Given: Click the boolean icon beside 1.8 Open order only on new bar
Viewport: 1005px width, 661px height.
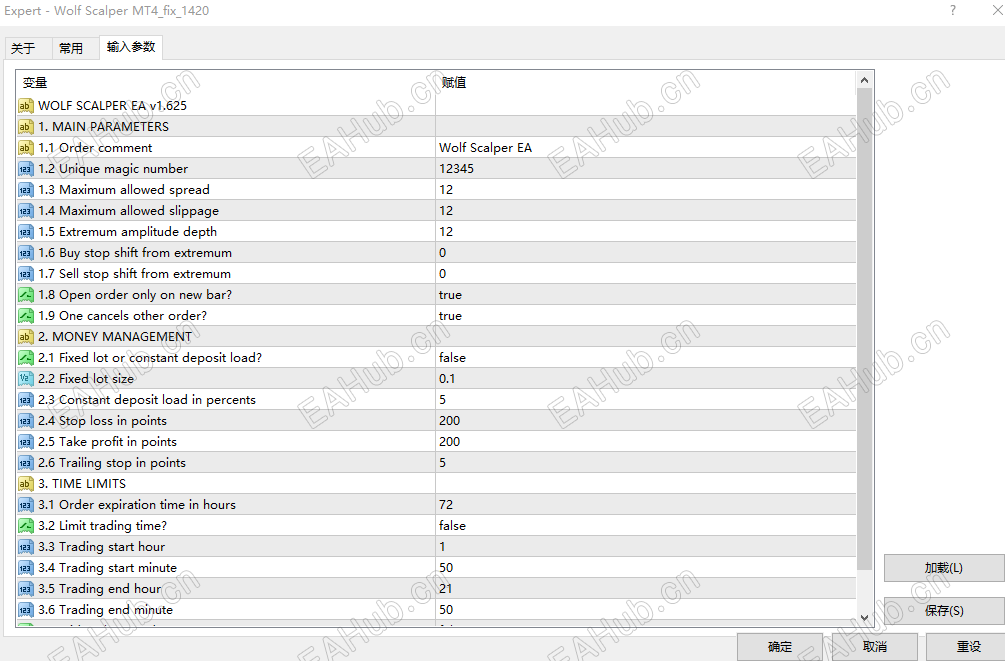Looking at the screenshot, I should pyautogui.click(x=26, y=295).
